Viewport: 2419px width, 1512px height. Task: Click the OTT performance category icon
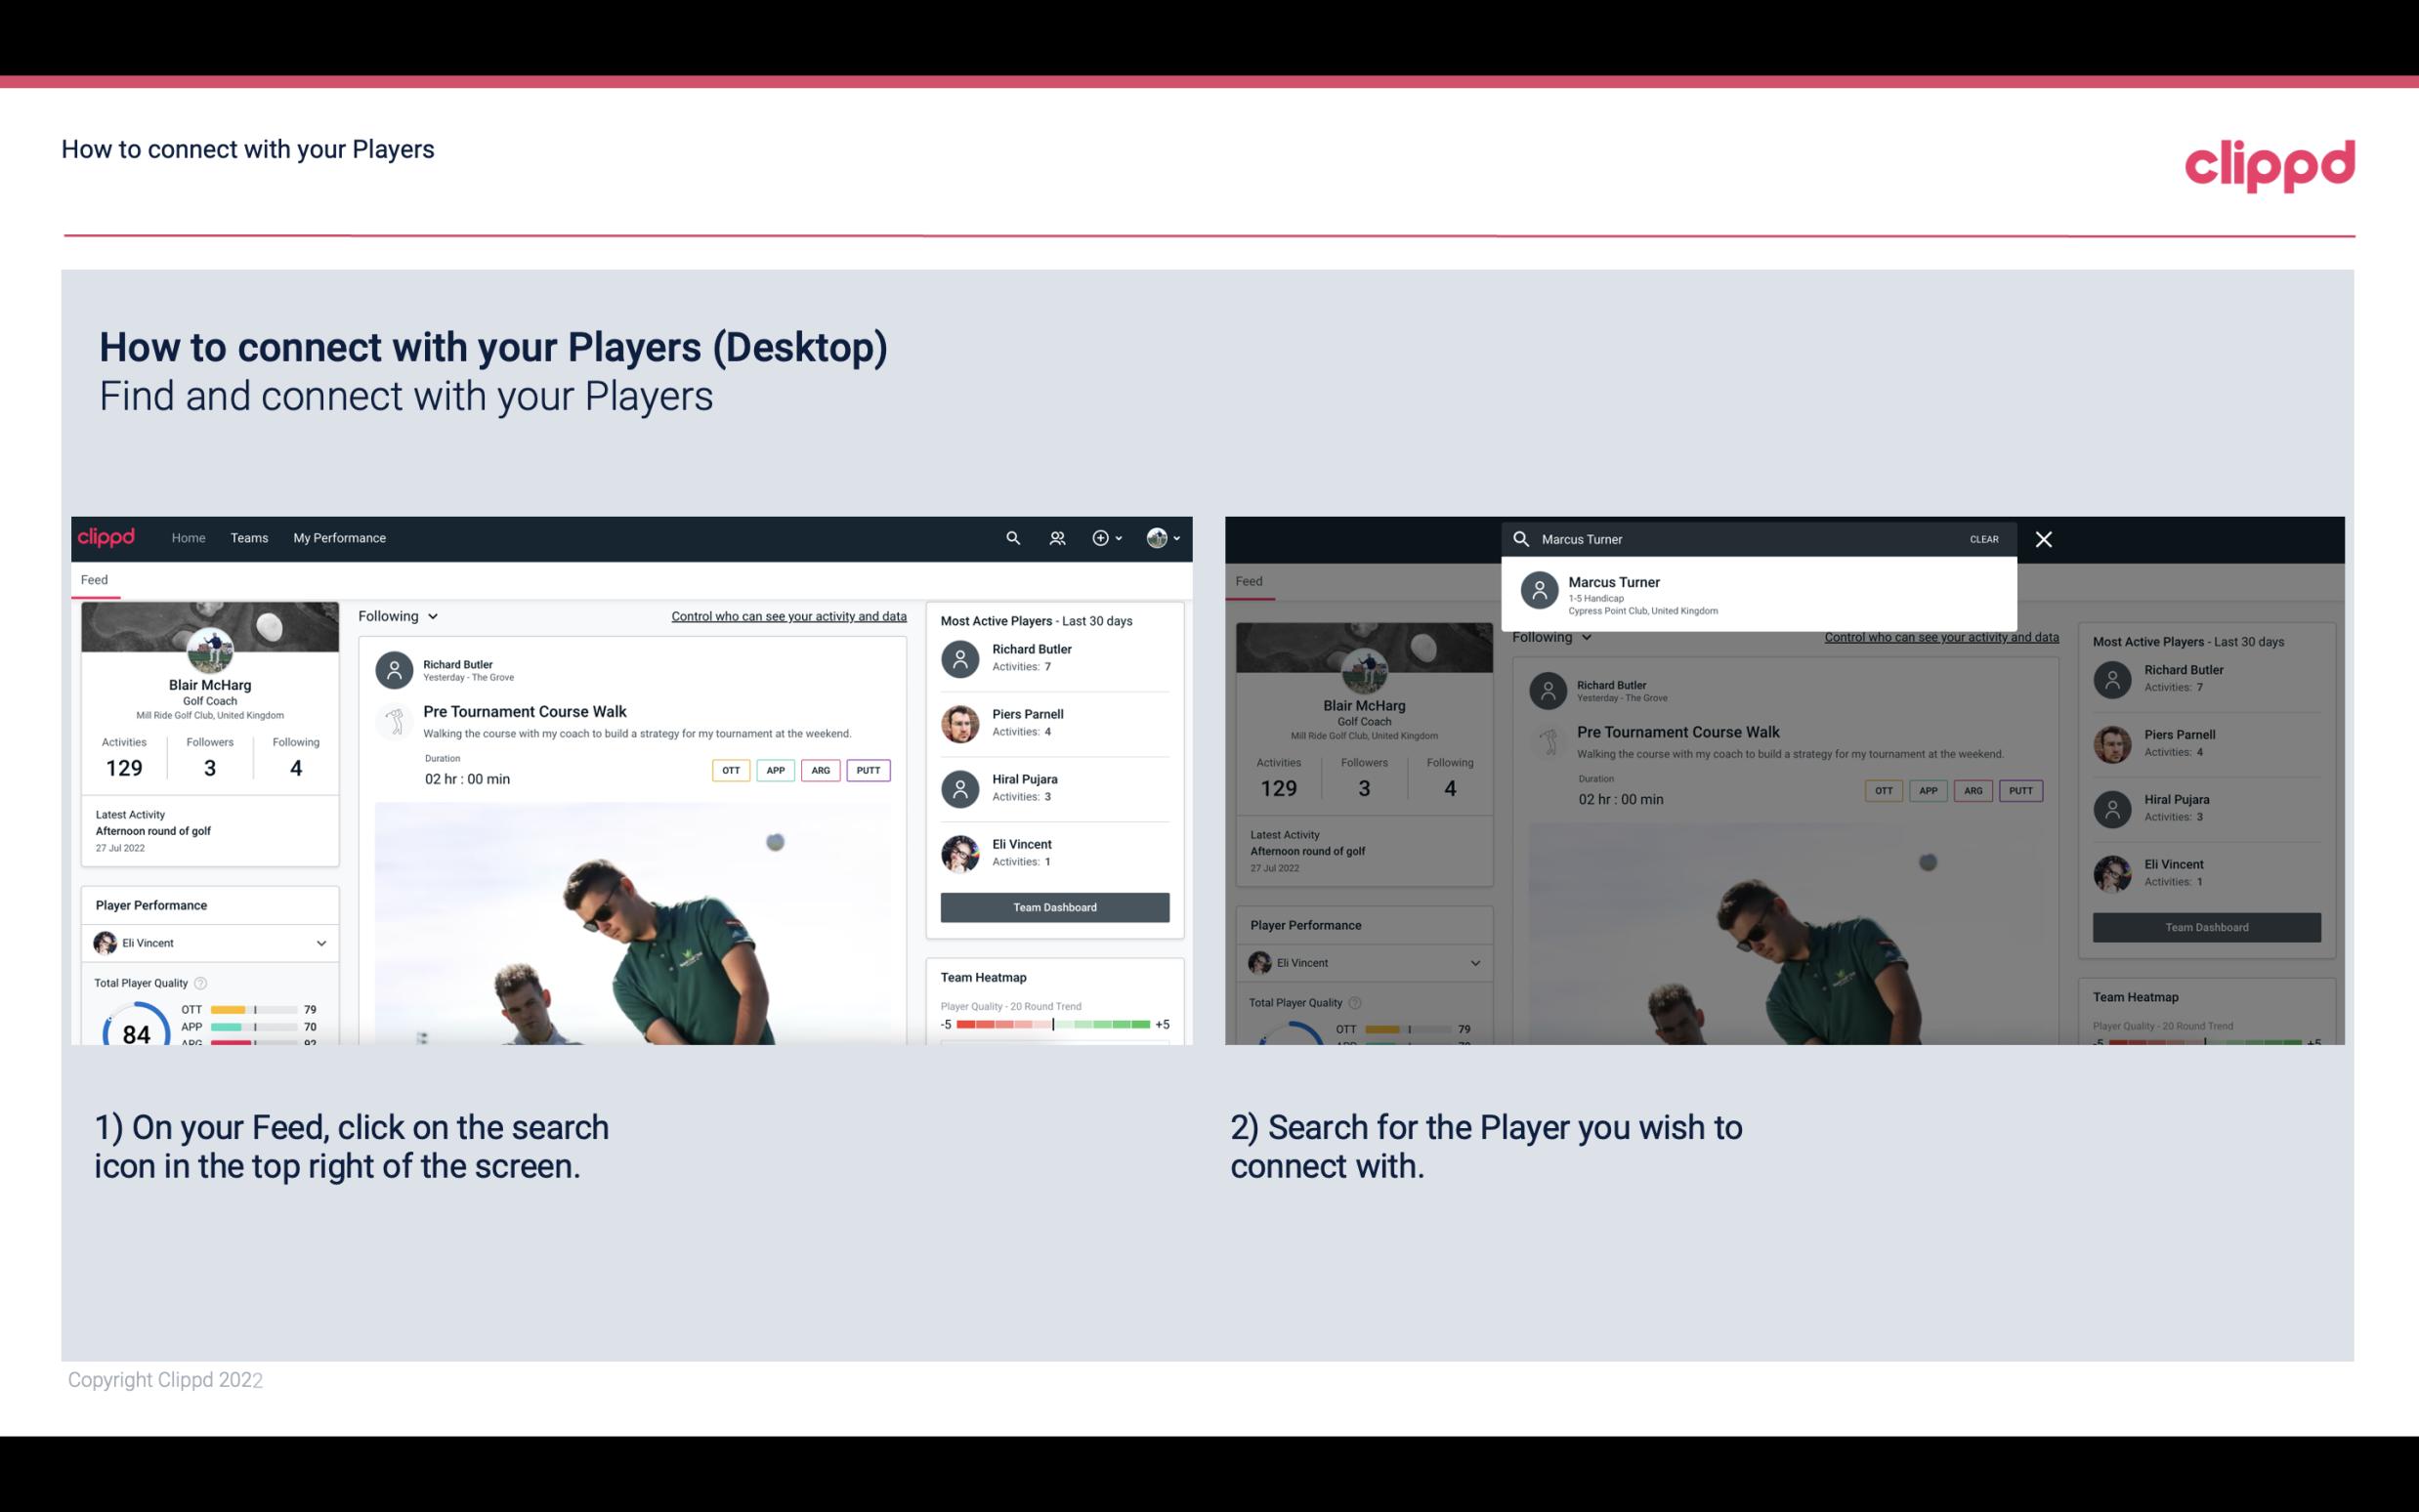coord(732,770)
